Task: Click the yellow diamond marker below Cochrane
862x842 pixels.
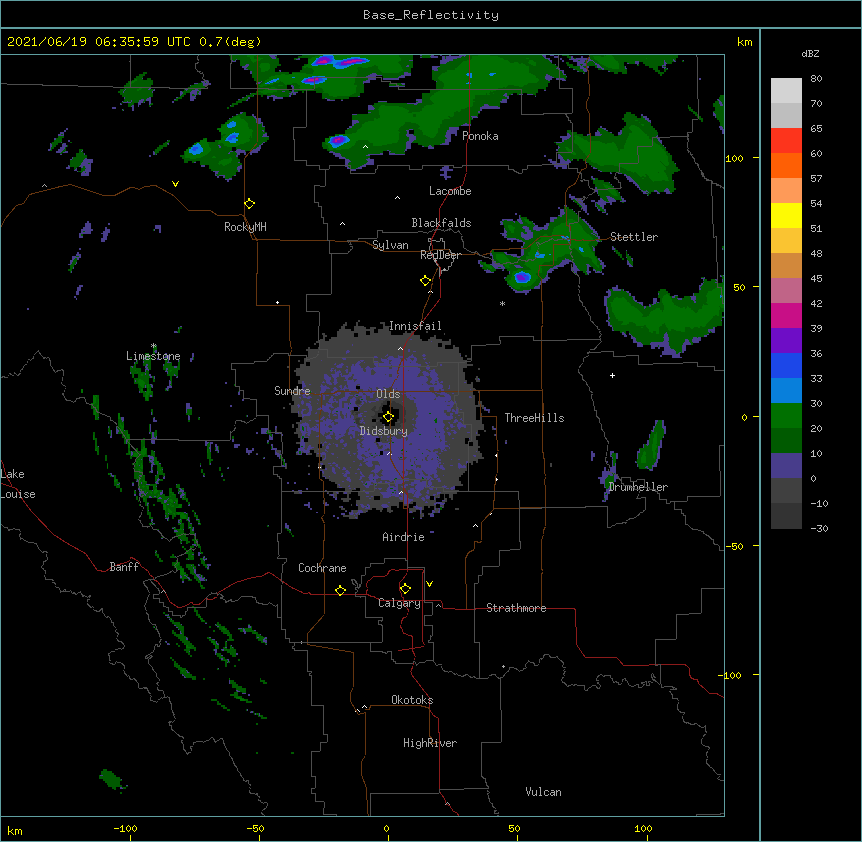Action: [340, 590]
